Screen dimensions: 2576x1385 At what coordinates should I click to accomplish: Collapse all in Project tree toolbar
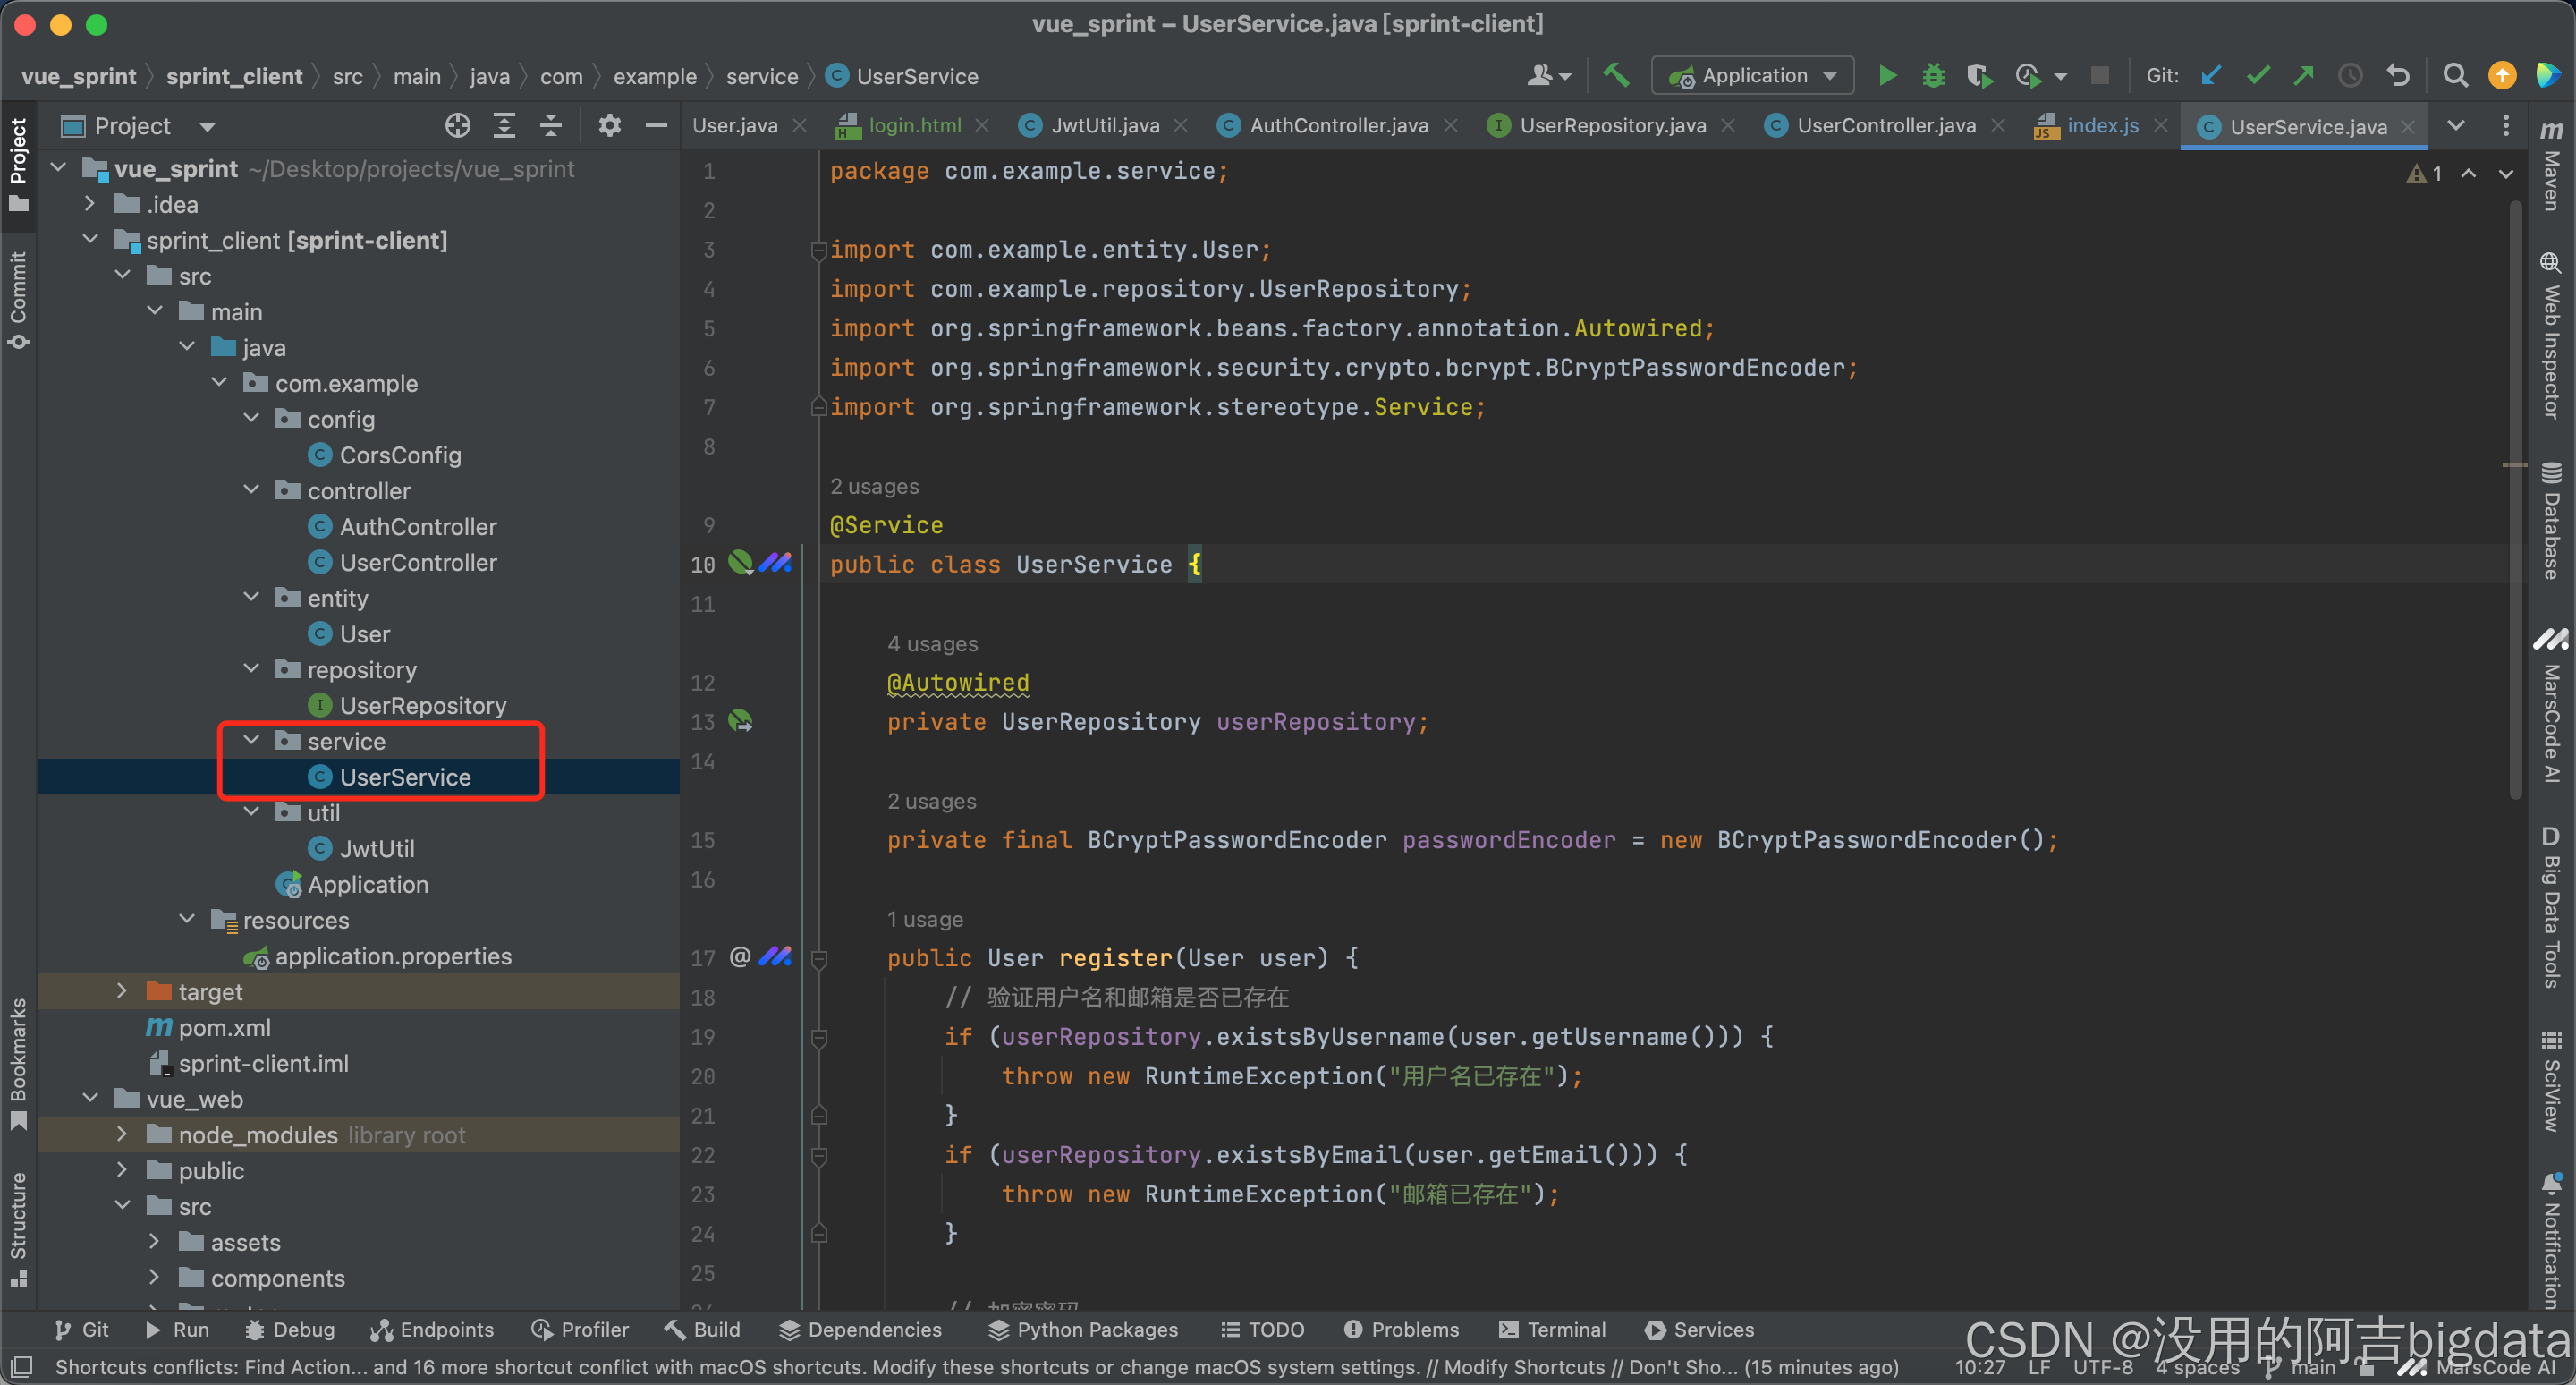[550, 126]
